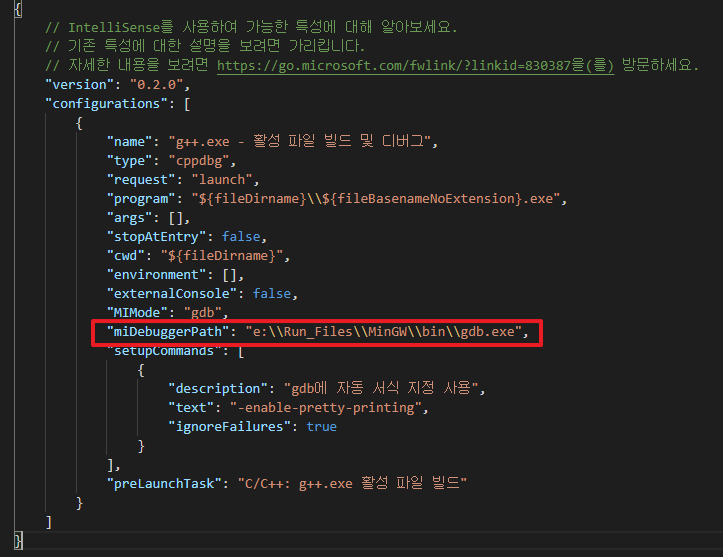Click the "-enable-pretty-printing" text value
This screenshot has height=557, width=723.
click(x=321, y=407)
